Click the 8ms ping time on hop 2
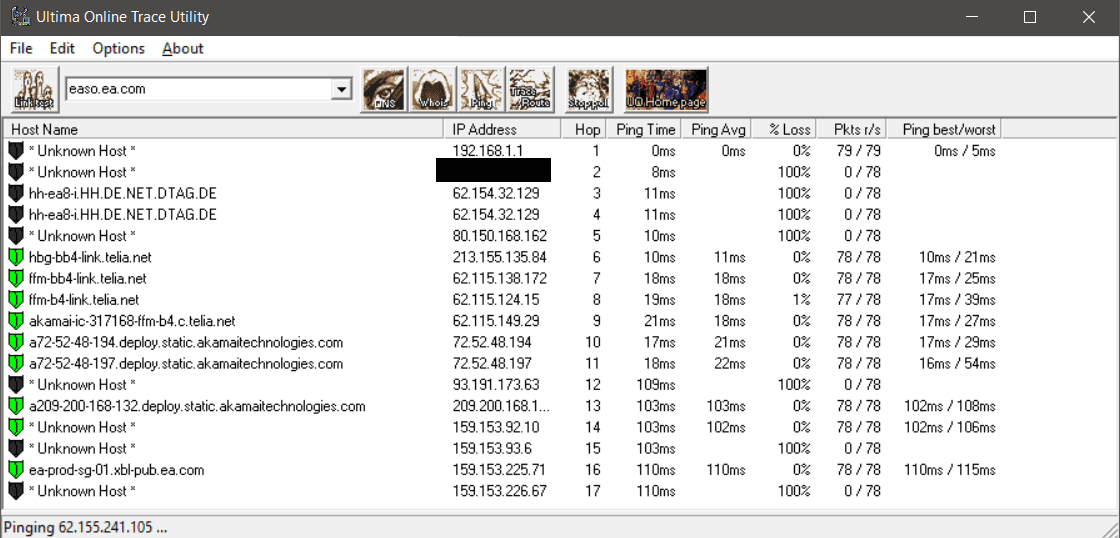The height and width of the screenshot is (538, 1120). [663, 172]
